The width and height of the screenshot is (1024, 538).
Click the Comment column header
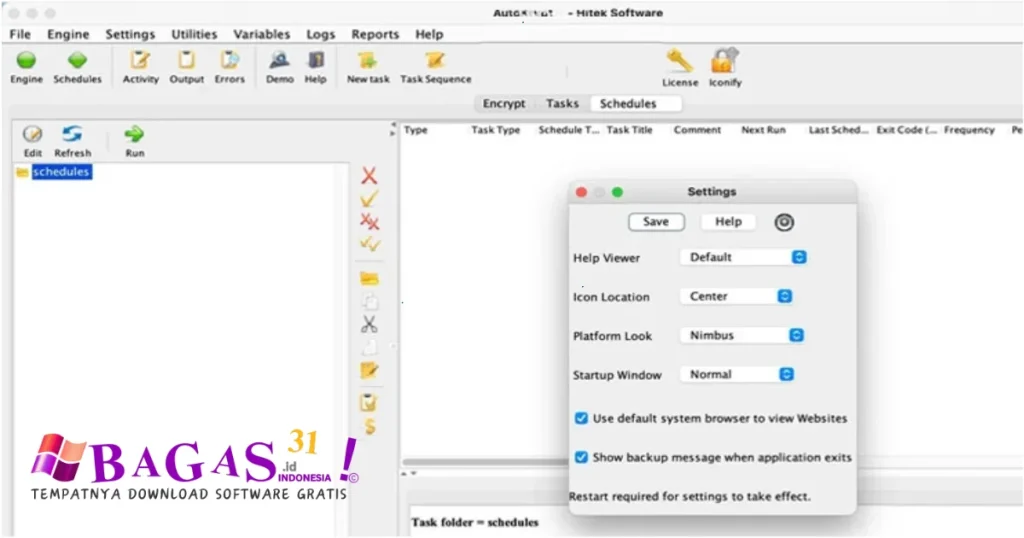click(697, 130)
